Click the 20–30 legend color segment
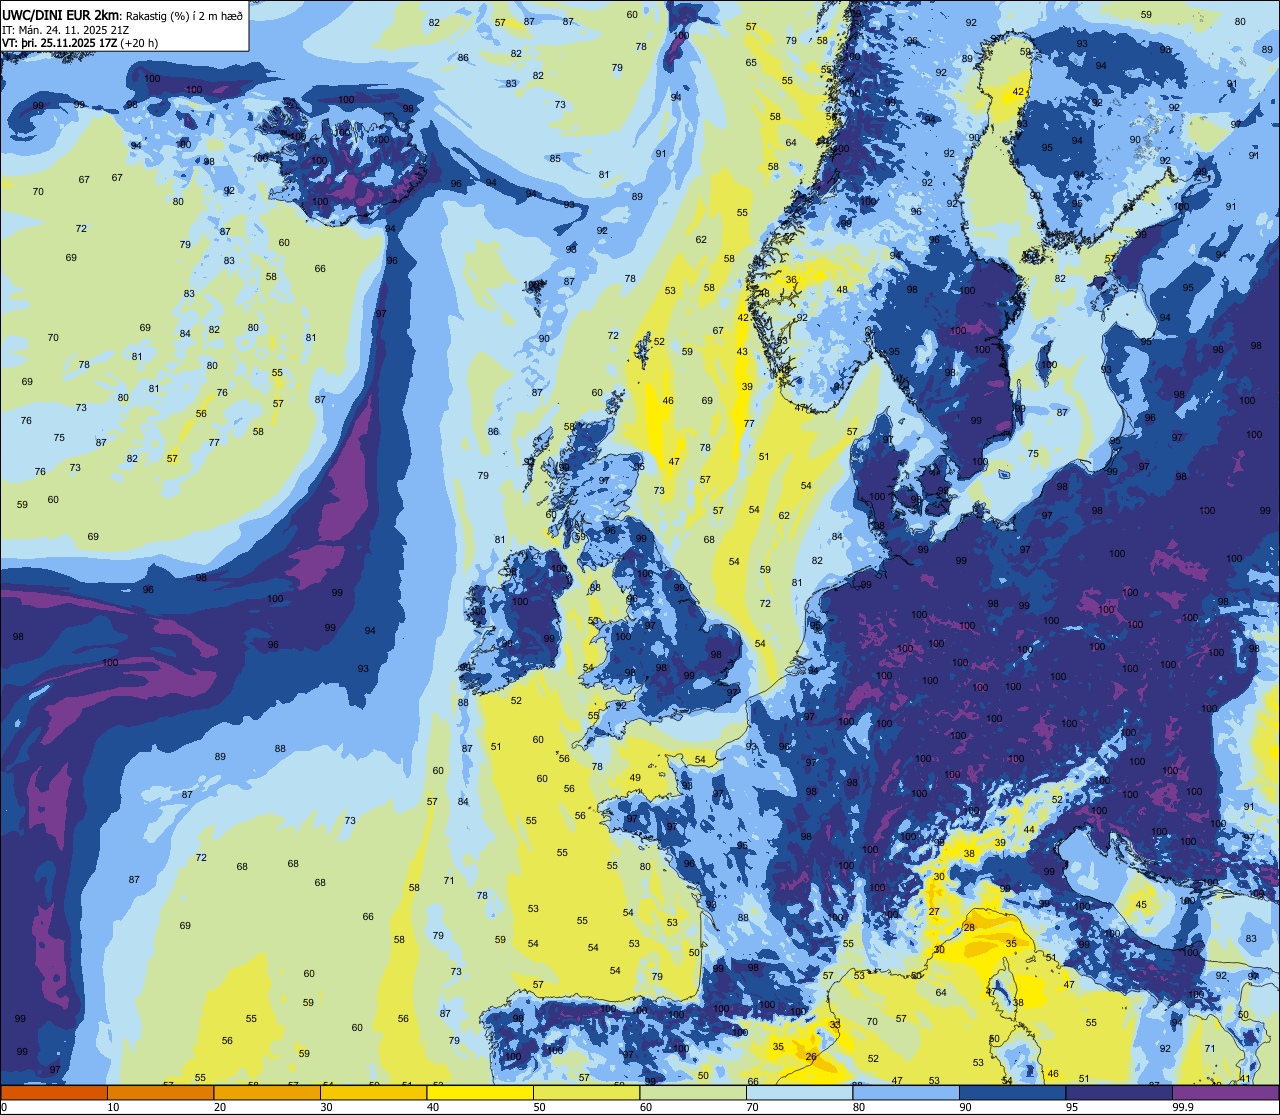Image resolution: width=1280 pixels, height=1115 pixels. (267, 1092)
